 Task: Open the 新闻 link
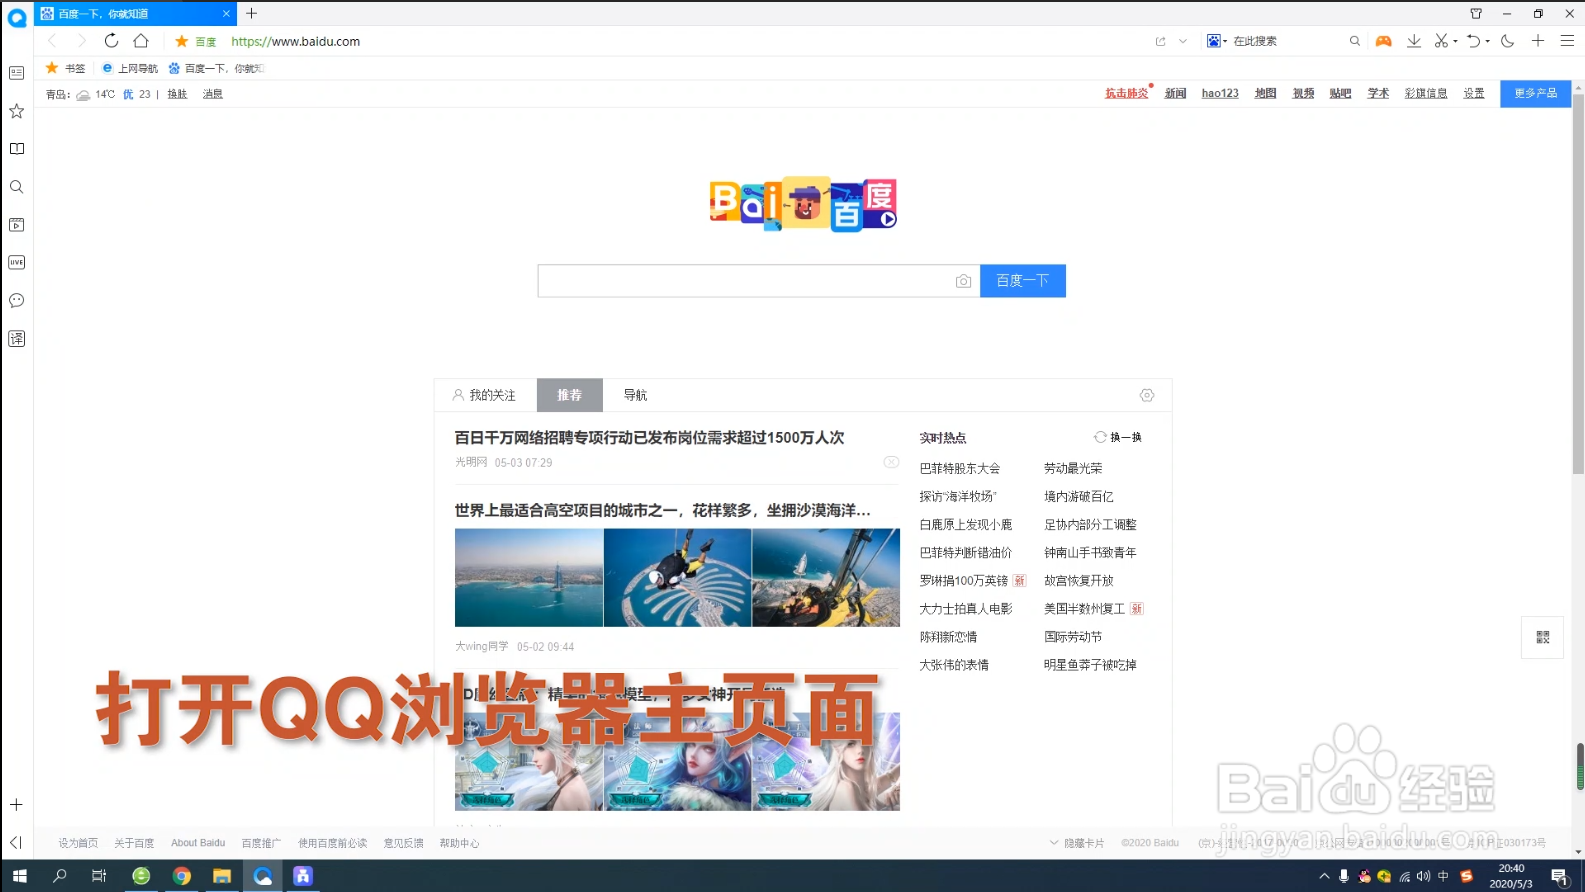(1175, 93)
